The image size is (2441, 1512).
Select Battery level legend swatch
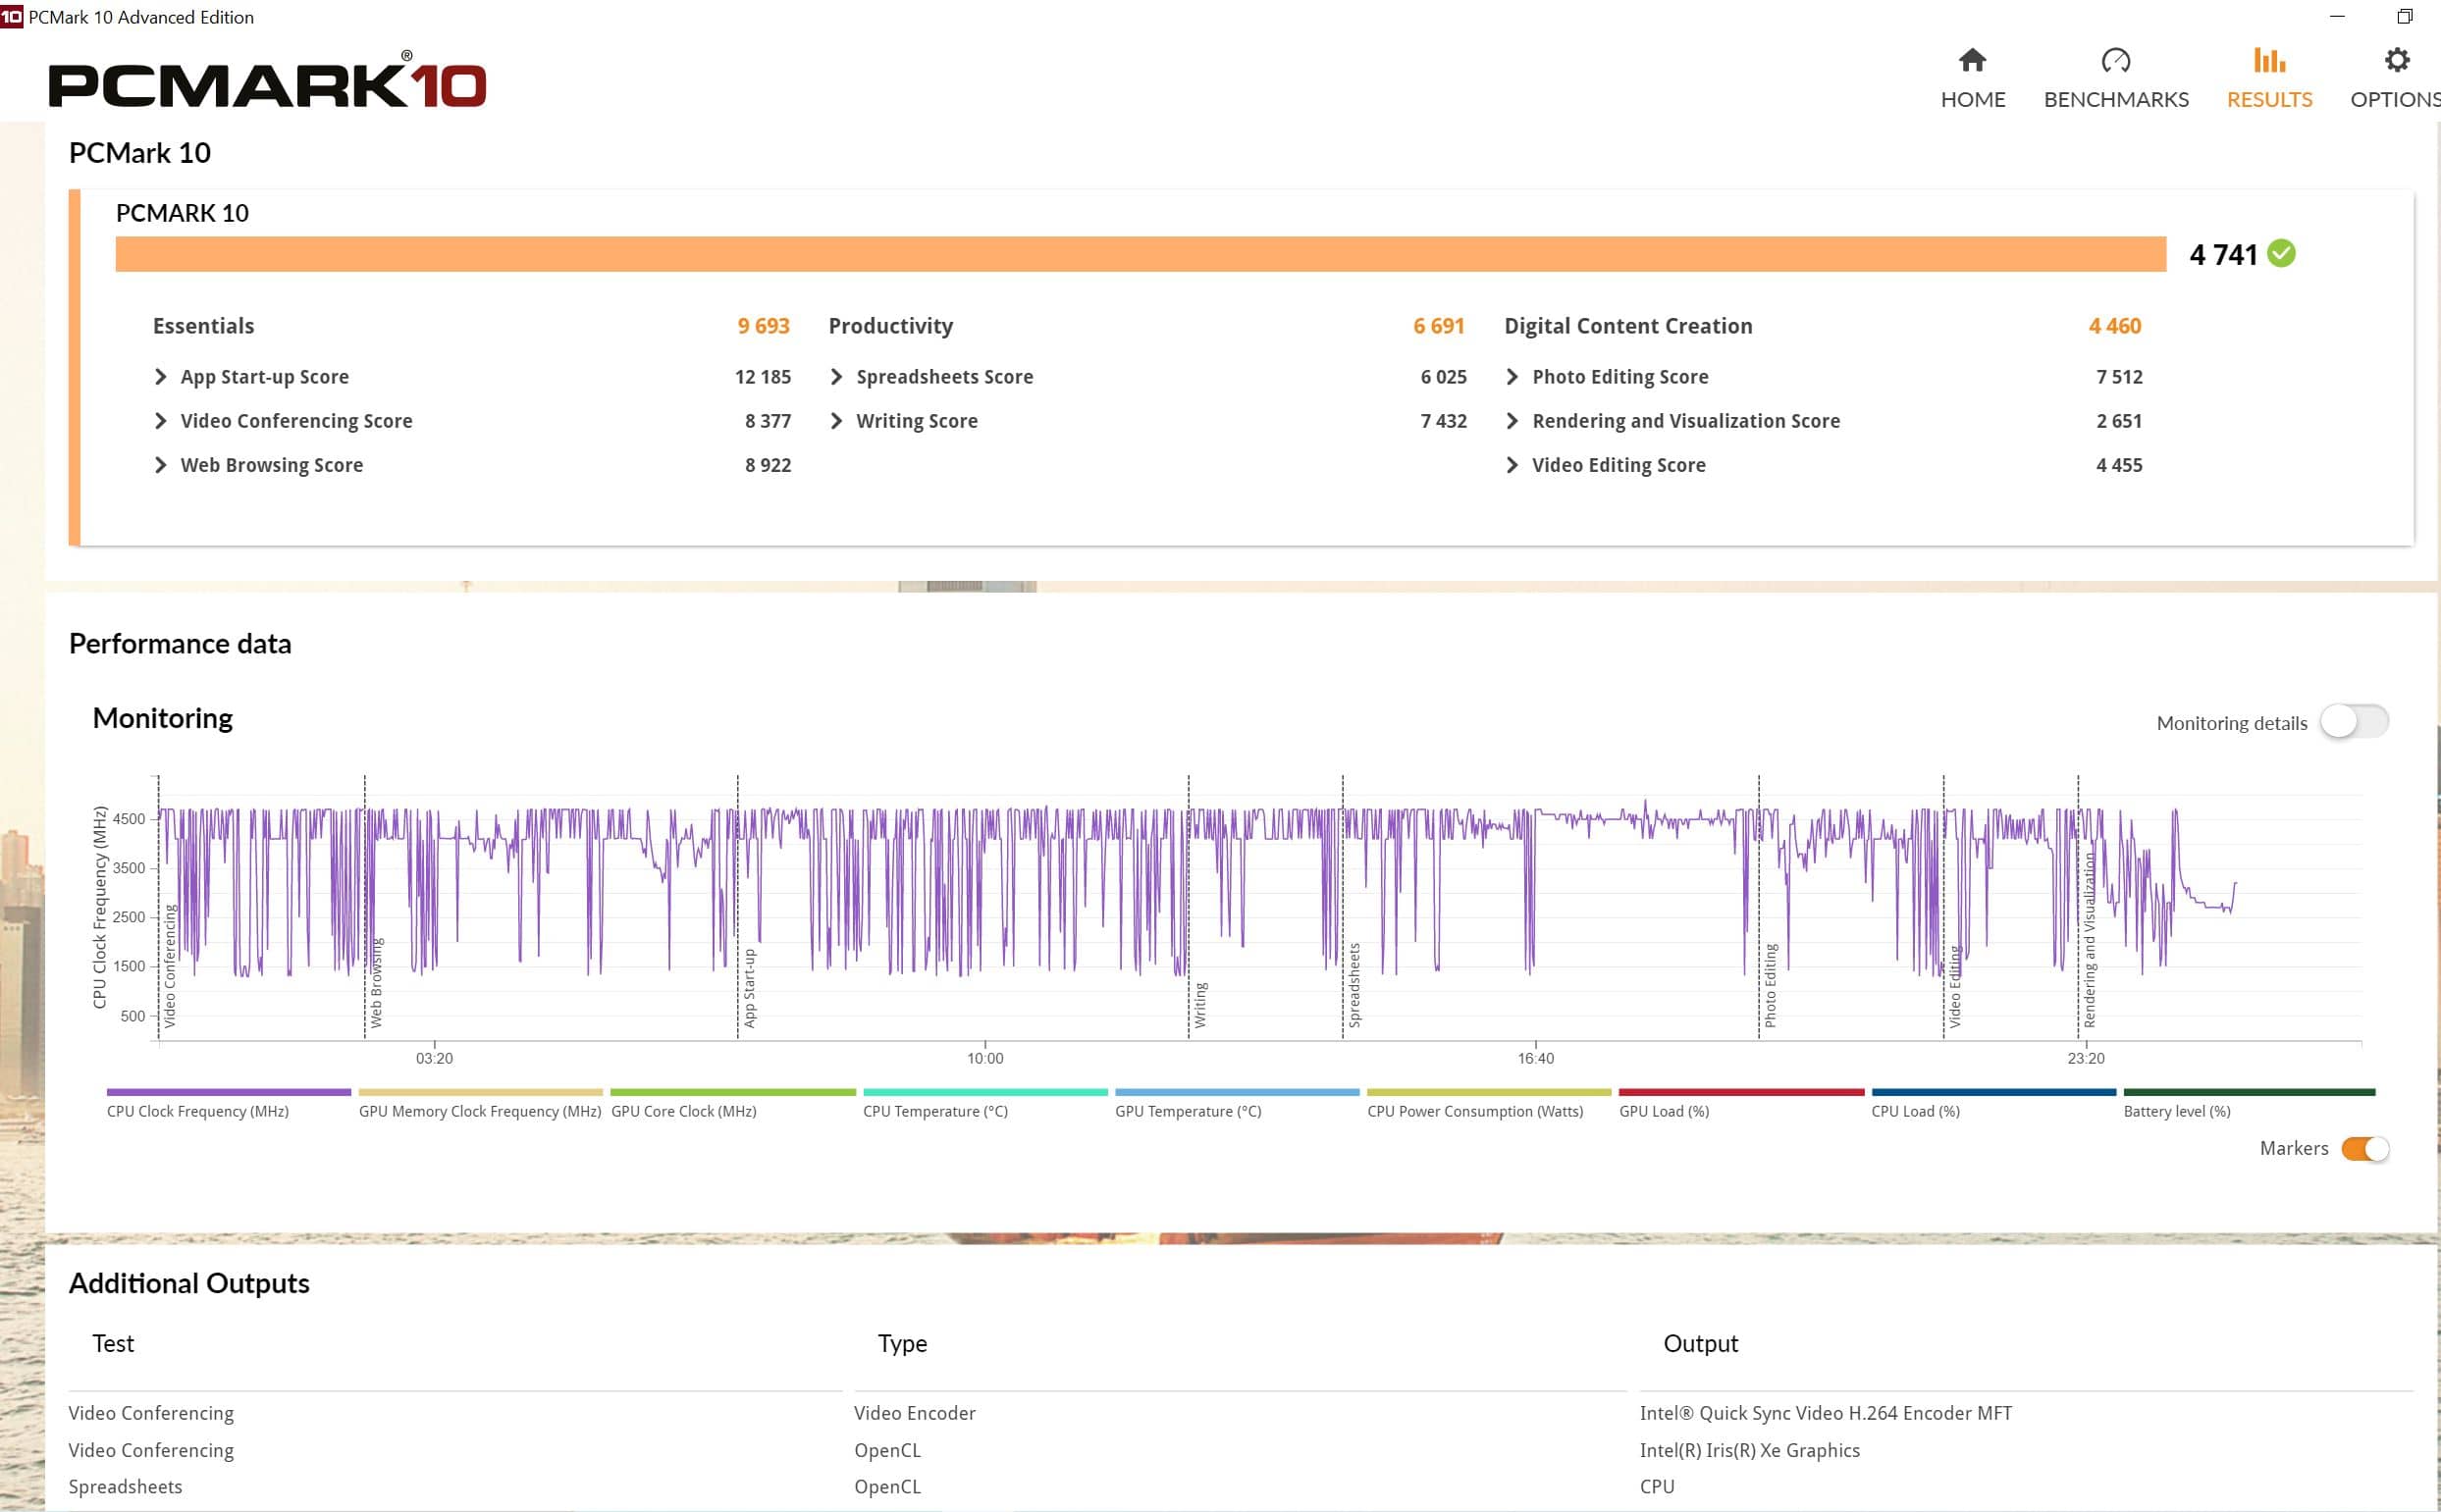click(2249, 1092)
